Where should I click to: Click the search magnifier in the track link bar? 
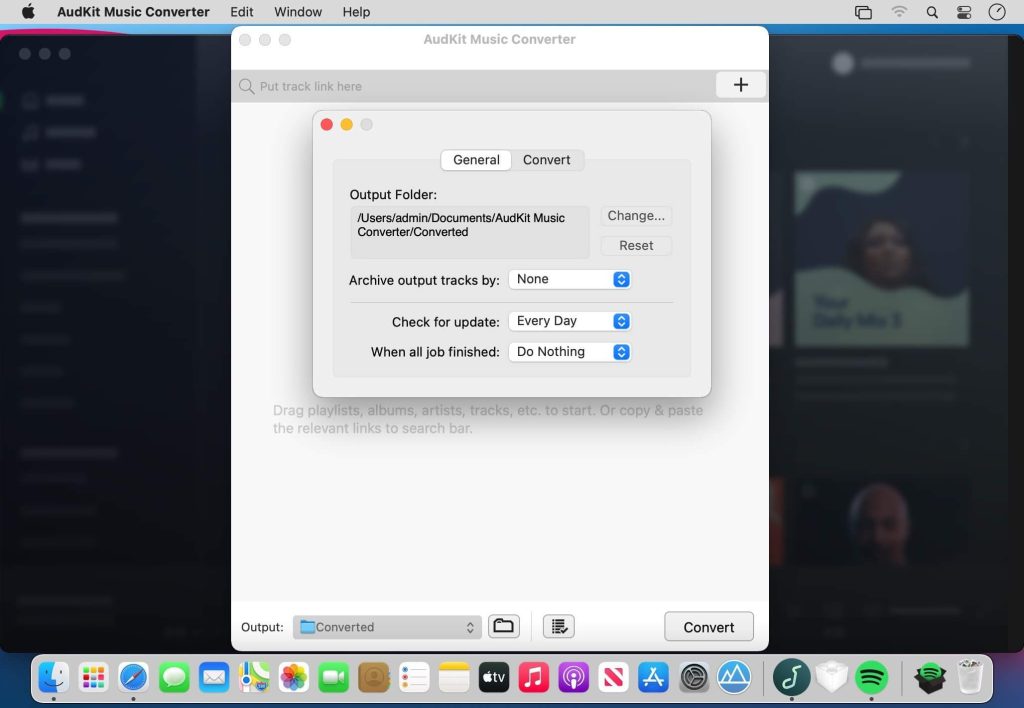coord(246,87)
